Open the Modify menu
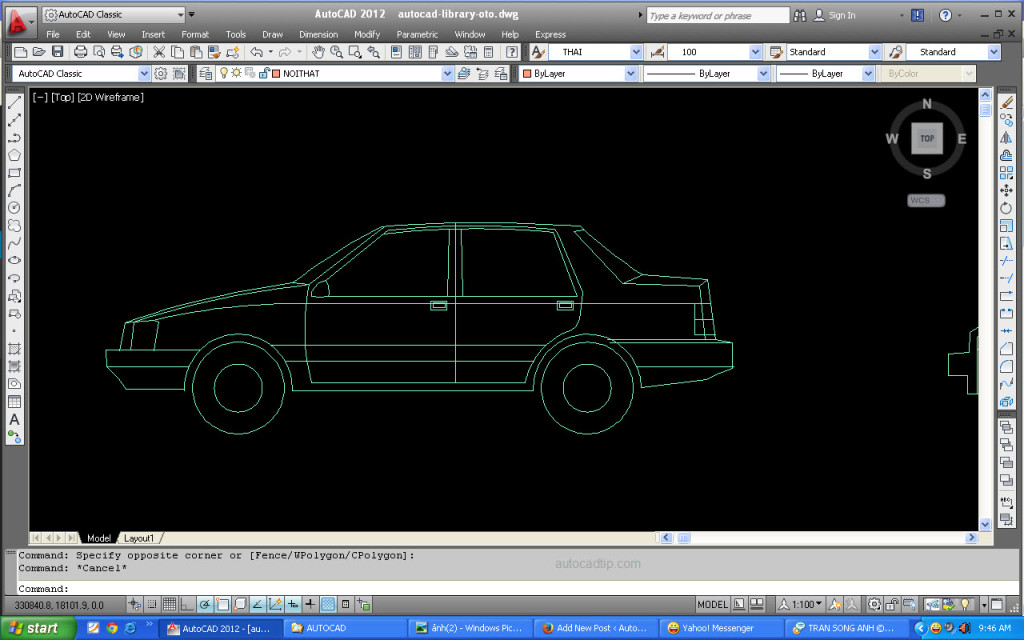The image size is (1024, 640). click(x=367, y=34)
